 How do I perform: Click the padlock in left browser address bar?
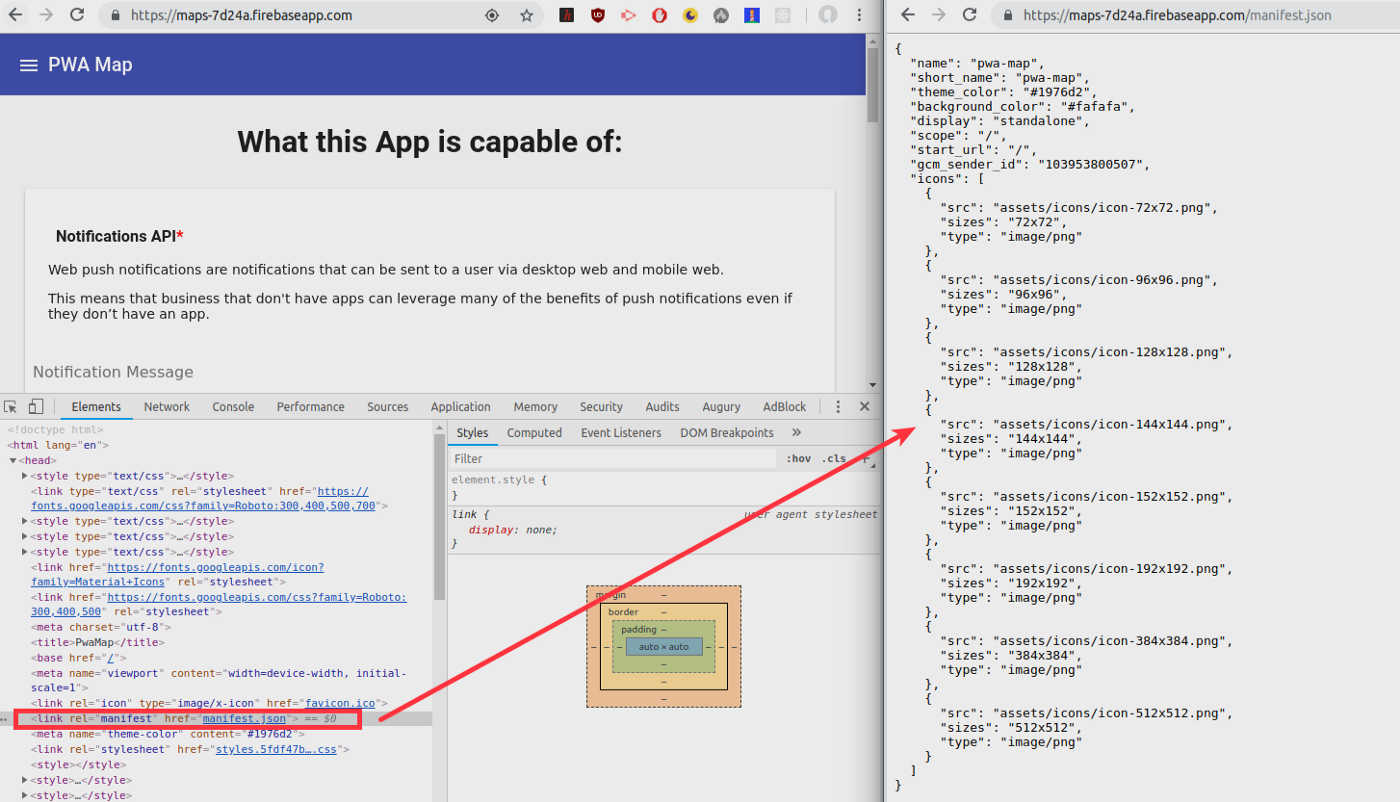pyautogui.click(x=115, y=16)
